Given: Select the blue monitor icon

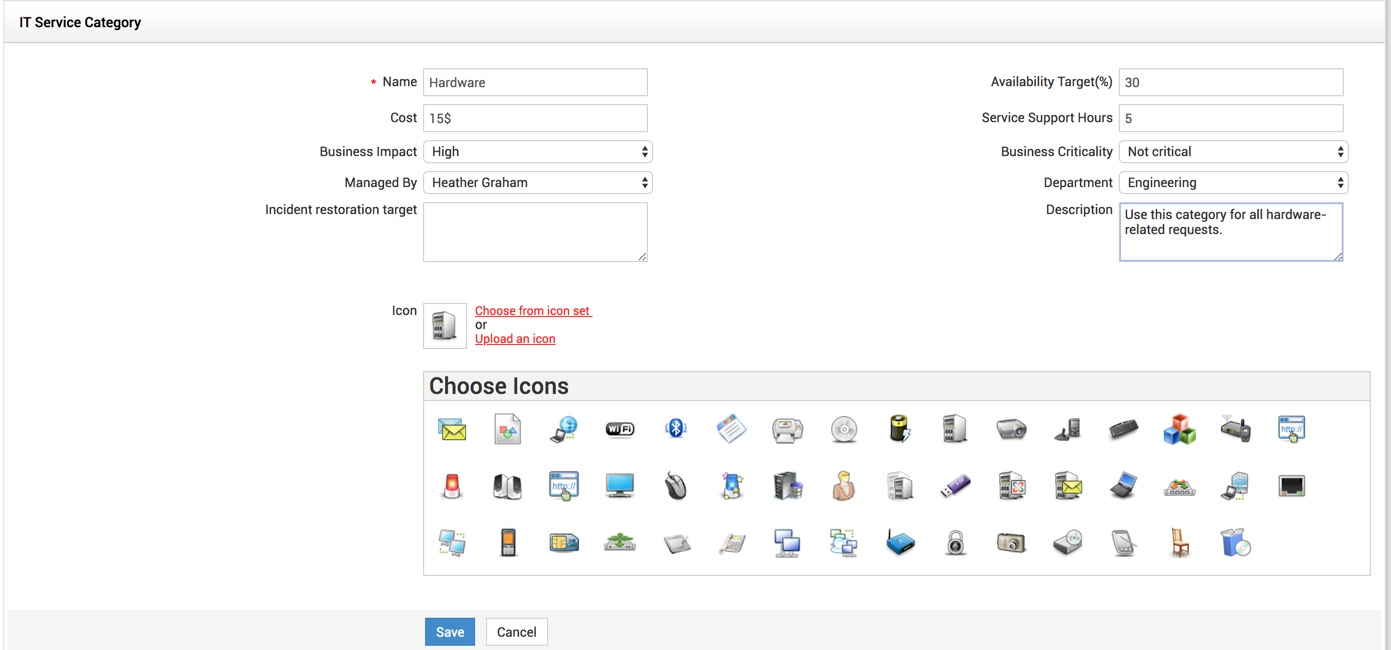Looking at the screenshot, I should pos(620,486).
